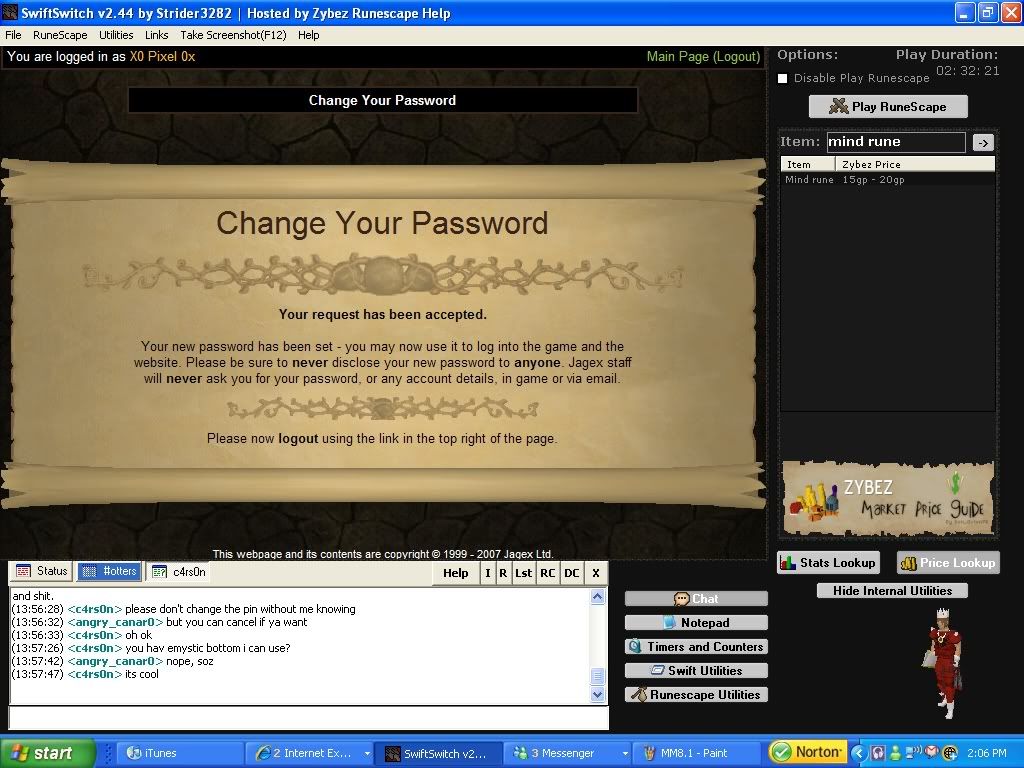Click the Zybez Market Price Guide banner
The height and width of the screenshot is (768, 1024).
(x=888, y=498)
